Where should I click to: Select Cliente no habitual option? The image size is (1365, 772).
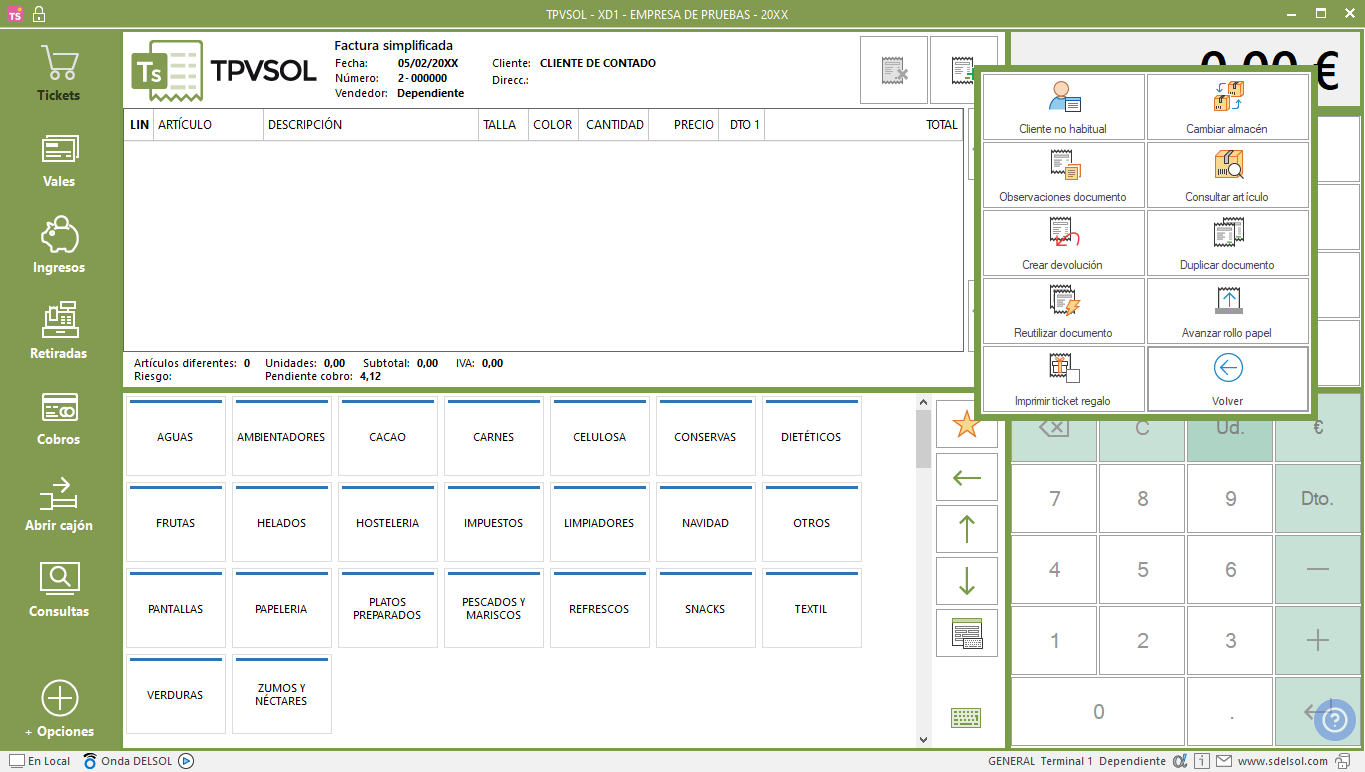click(1064, 107)
